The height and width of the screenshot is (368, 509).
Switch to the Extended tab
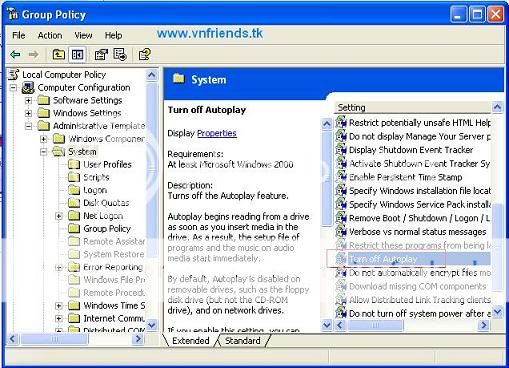pos(191,341)
